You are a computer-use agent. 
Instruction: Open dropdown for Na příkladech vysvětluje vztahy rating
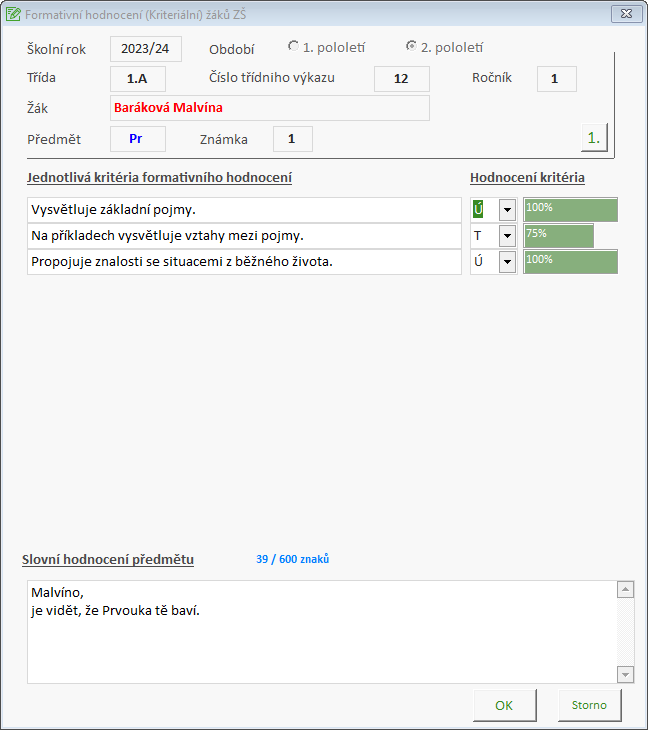507,236
